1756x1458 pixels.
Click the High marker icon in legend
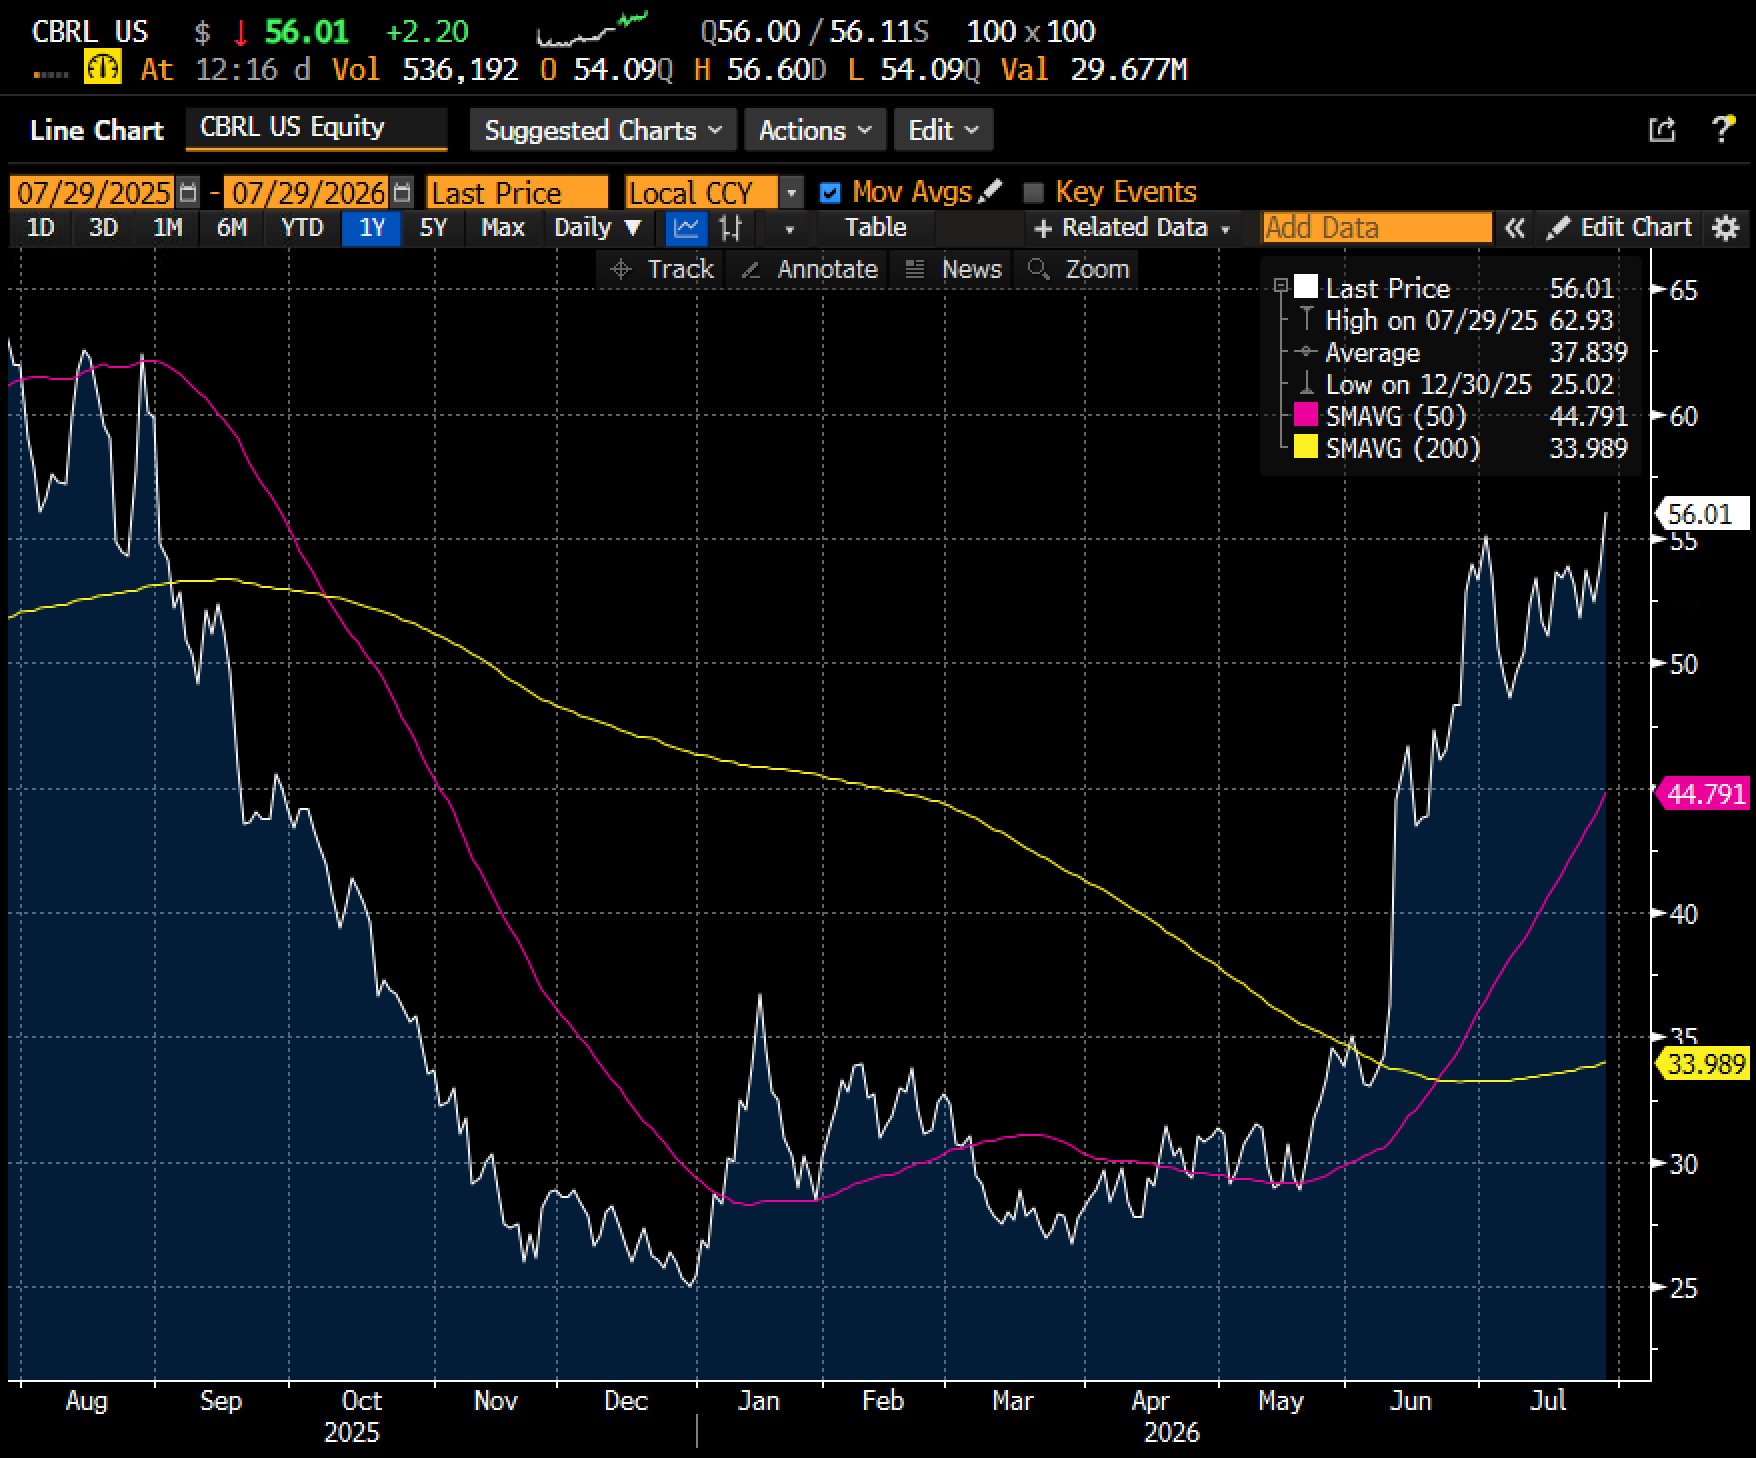[x=1306, y=320]
